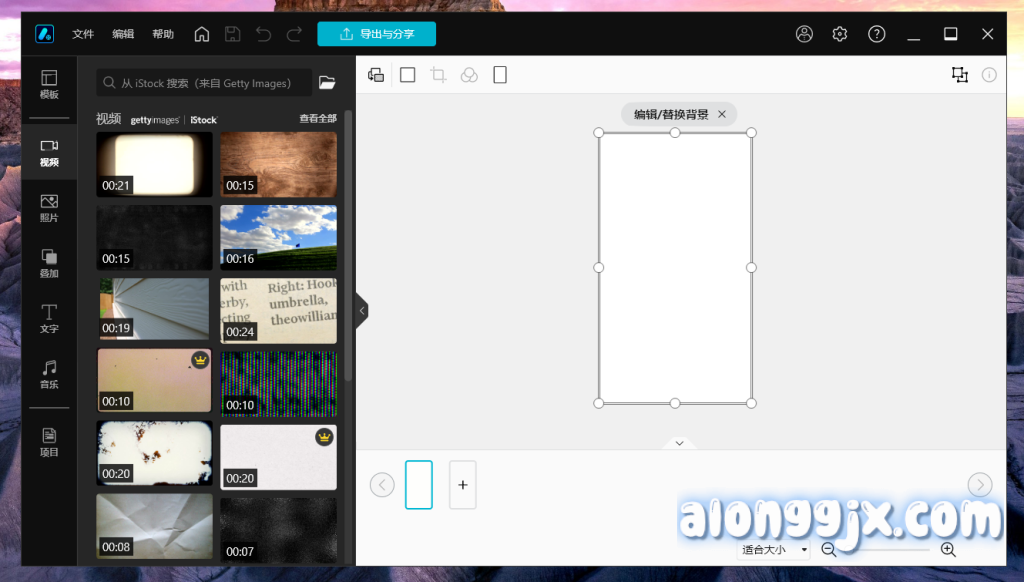Viewport: 1024px width, 582px height.
Task: Open the 音乐 music panel
Action: coord(49,374)
